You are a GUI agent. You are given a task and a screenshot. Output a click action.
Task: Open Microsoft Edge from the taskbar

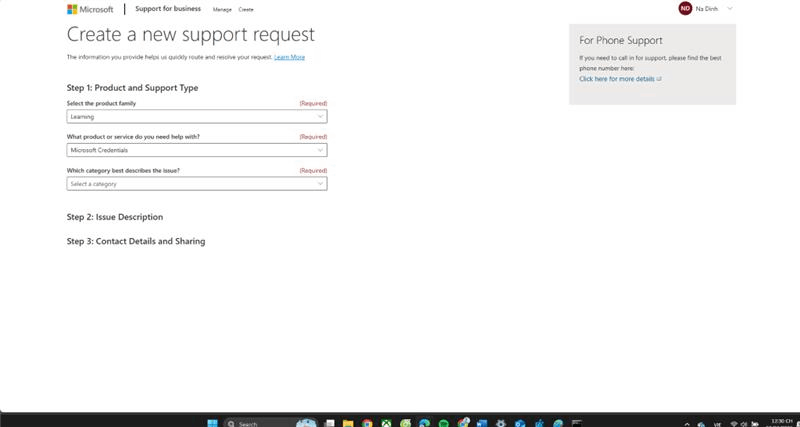coord(424,423)
